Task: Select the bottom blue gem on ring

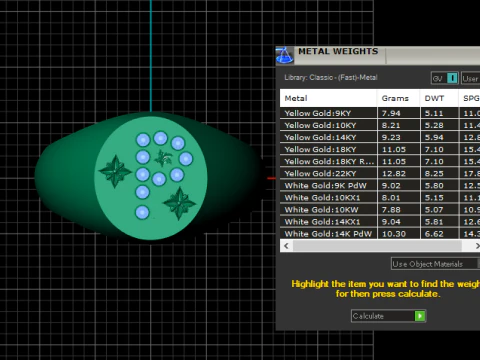Action: click(x=142, y=212)
